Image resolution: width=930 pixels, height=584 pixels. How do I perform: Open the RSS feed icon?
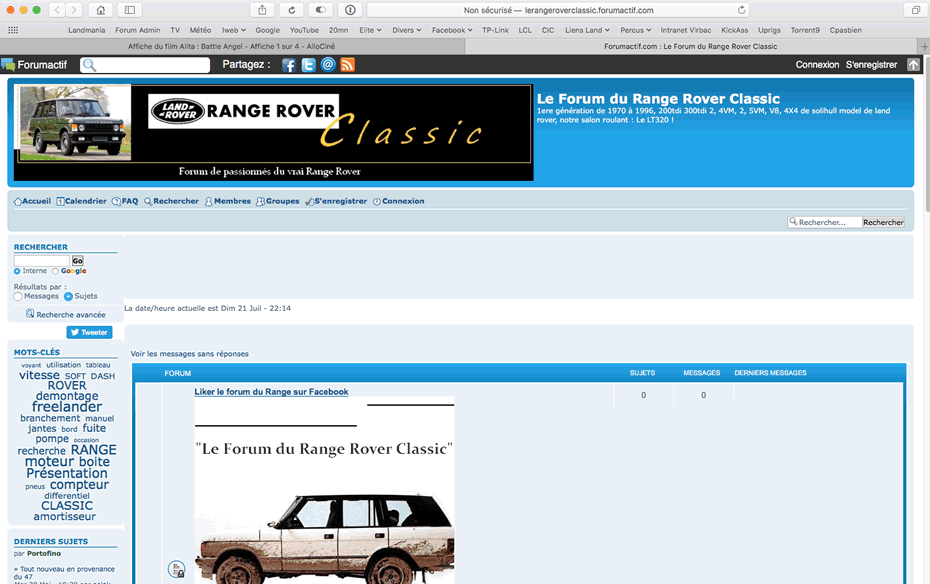pyautogui.click(x=348, y=65)
